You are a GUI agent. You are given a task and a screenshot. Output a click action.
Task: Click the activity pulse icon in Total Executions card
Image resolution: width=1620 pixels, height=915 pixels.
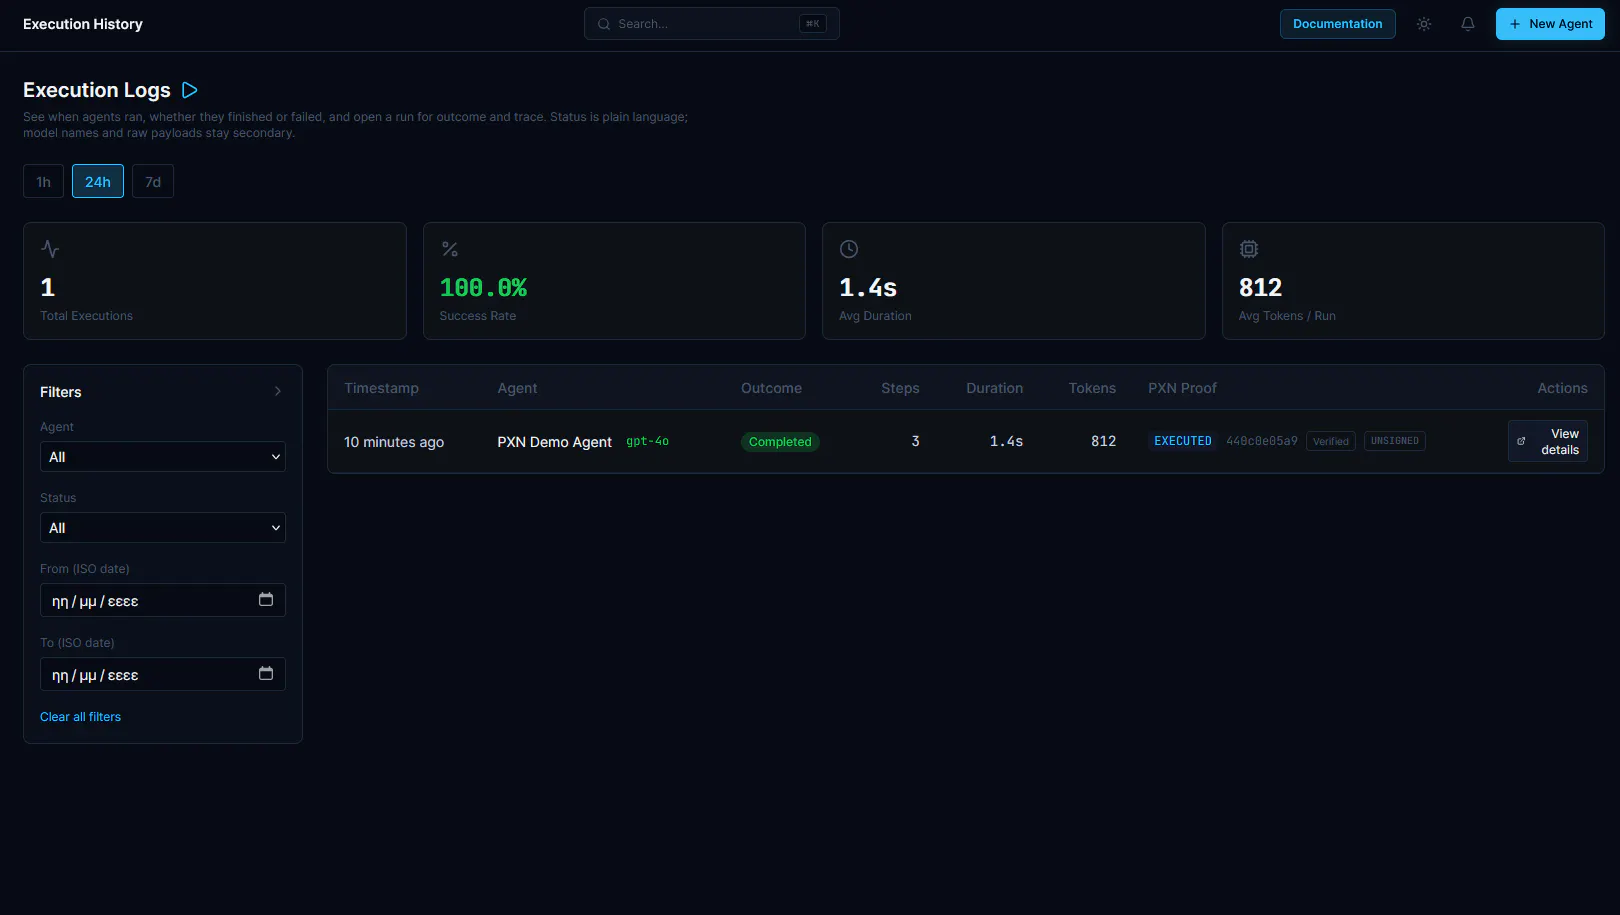(x=50, y=249)
